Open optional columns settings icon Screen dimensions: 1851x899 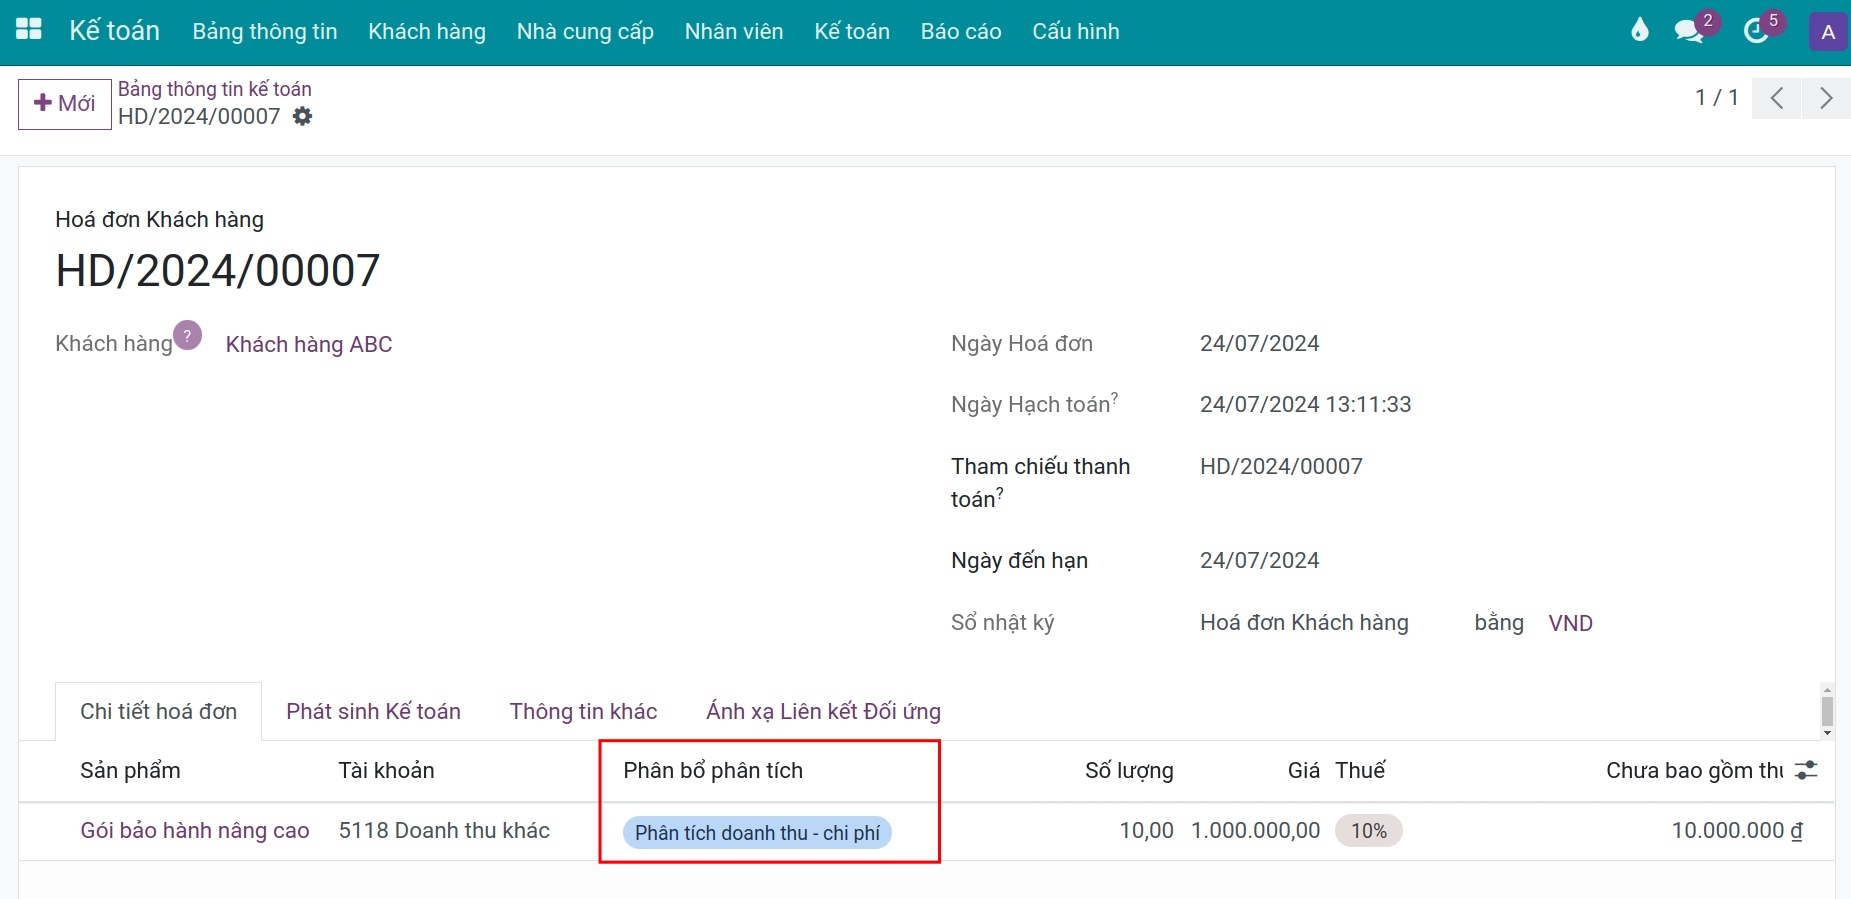click(x=1806, y=770)
